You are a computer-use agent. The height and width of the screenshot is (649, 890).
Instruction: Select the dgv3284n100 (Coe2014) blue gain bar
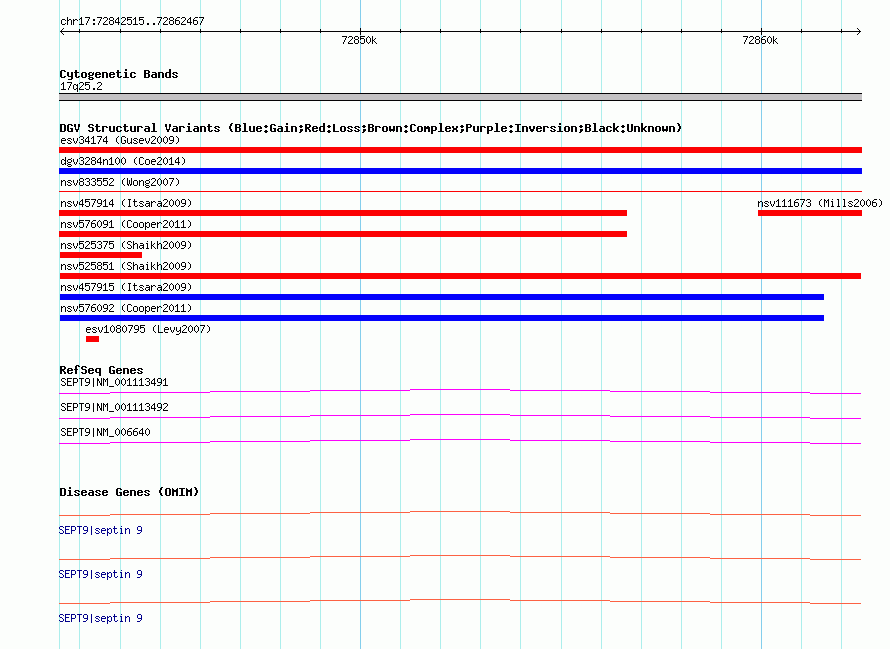[460, 171]
